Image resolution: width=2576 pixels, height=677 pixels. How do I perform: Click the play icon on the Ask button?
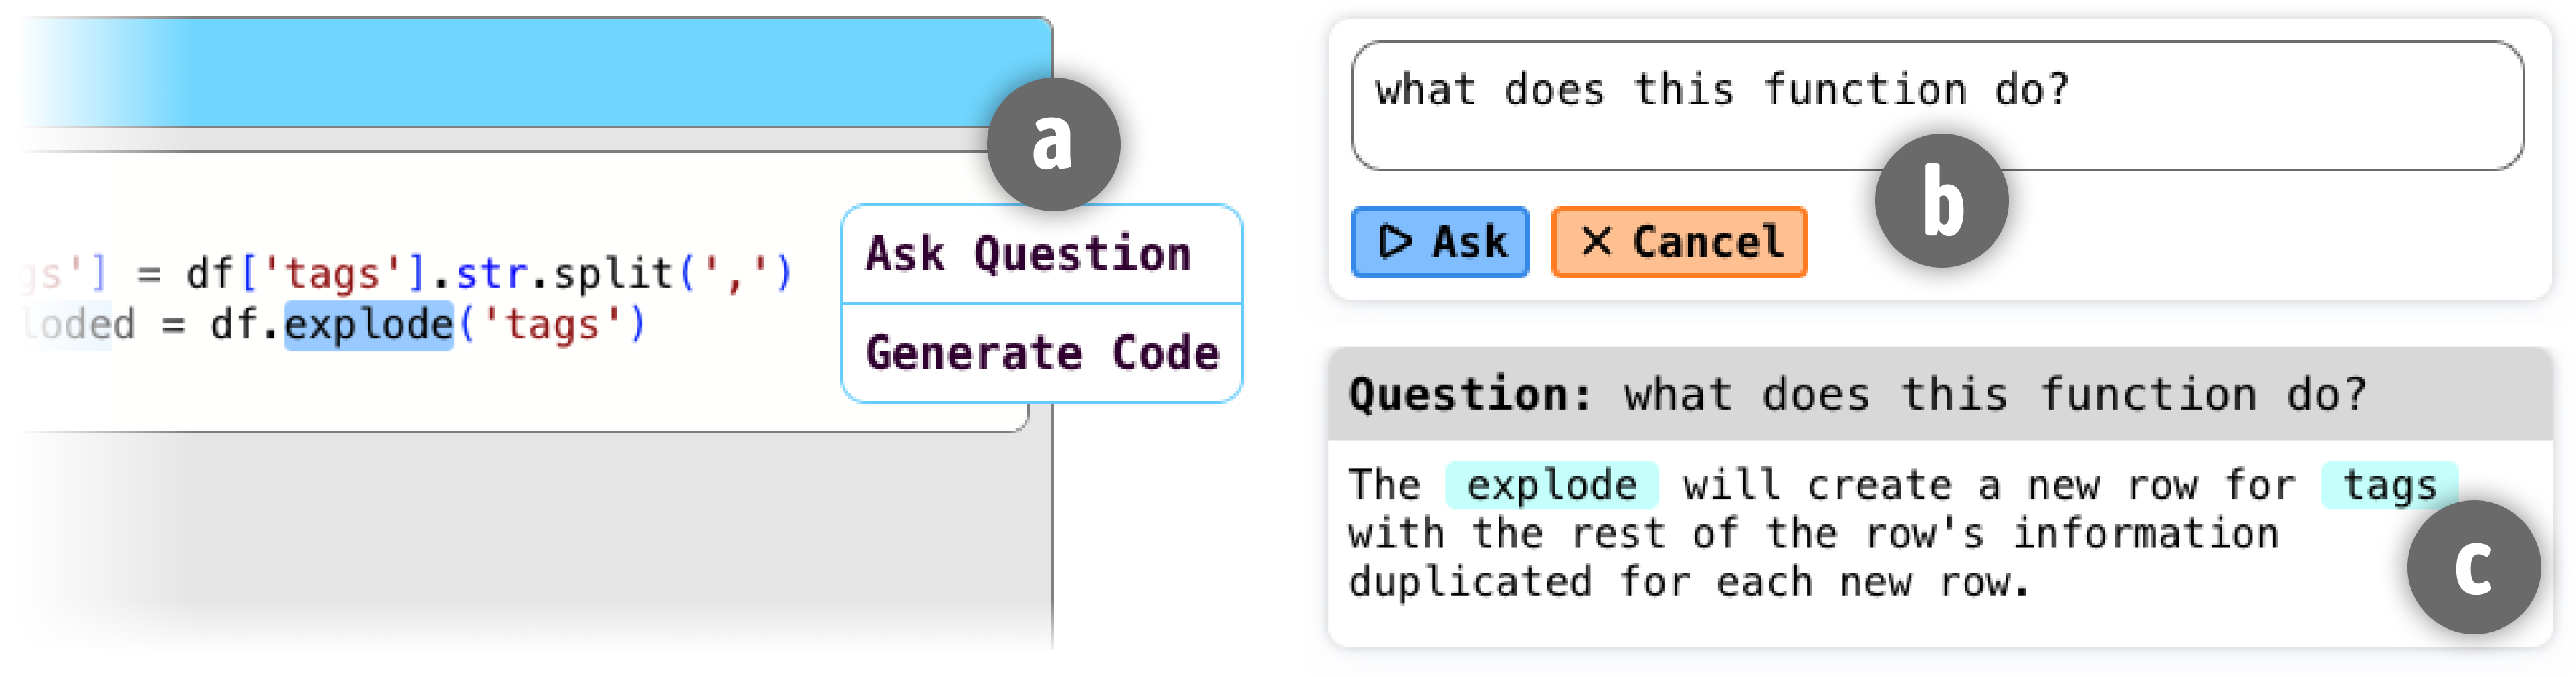tap(1395, 242)
